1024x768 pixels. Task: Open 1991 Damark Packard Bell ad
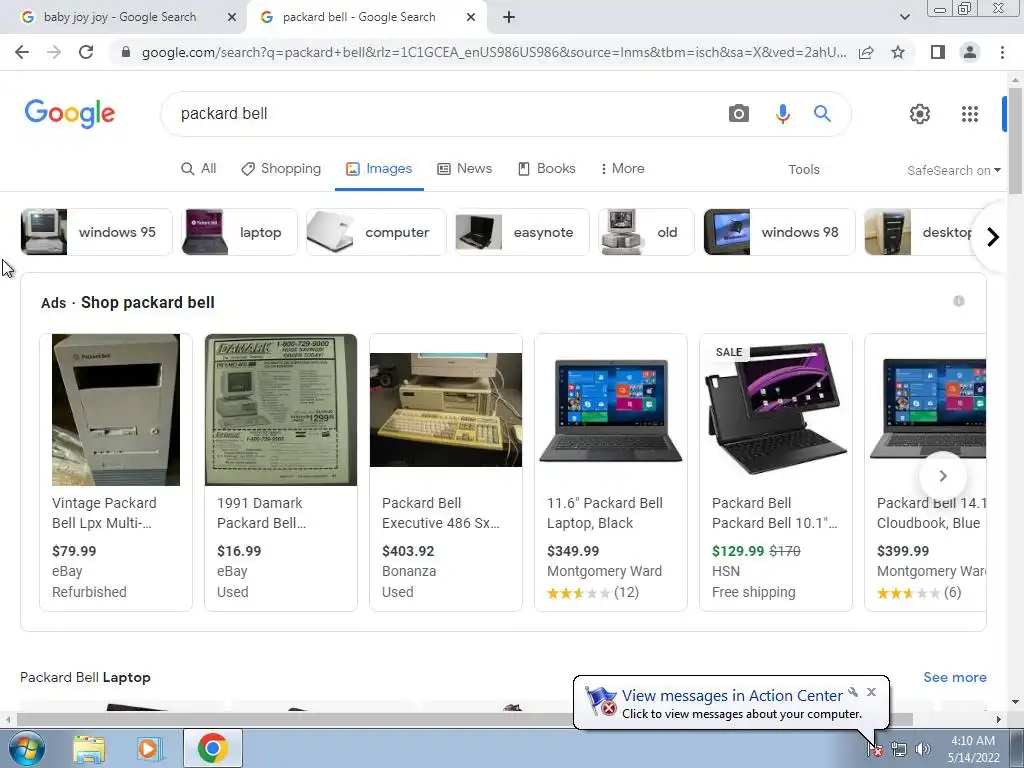point(281,472)
